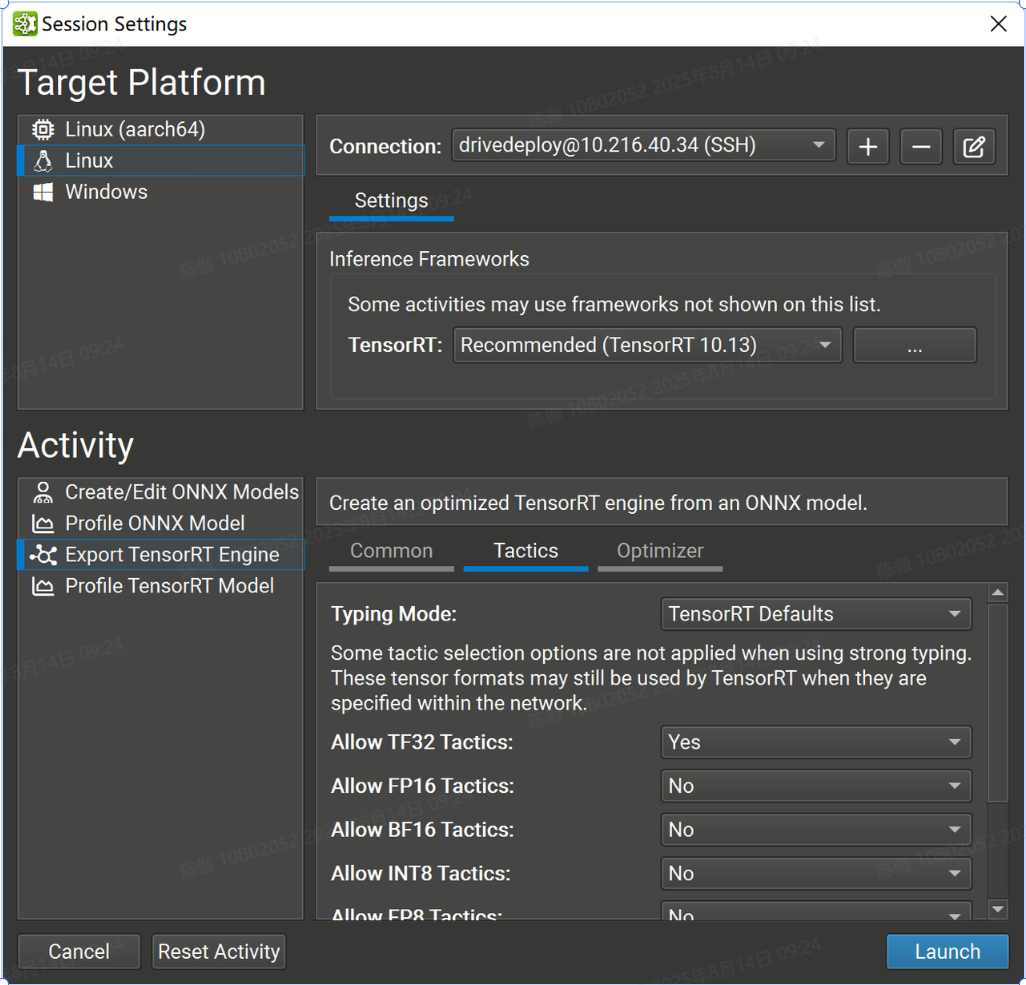The height and width of the screenshot is (985, 1026).
Task: Click the 'Allow FP16 Tactics:' label
Action: click(423, 786)
